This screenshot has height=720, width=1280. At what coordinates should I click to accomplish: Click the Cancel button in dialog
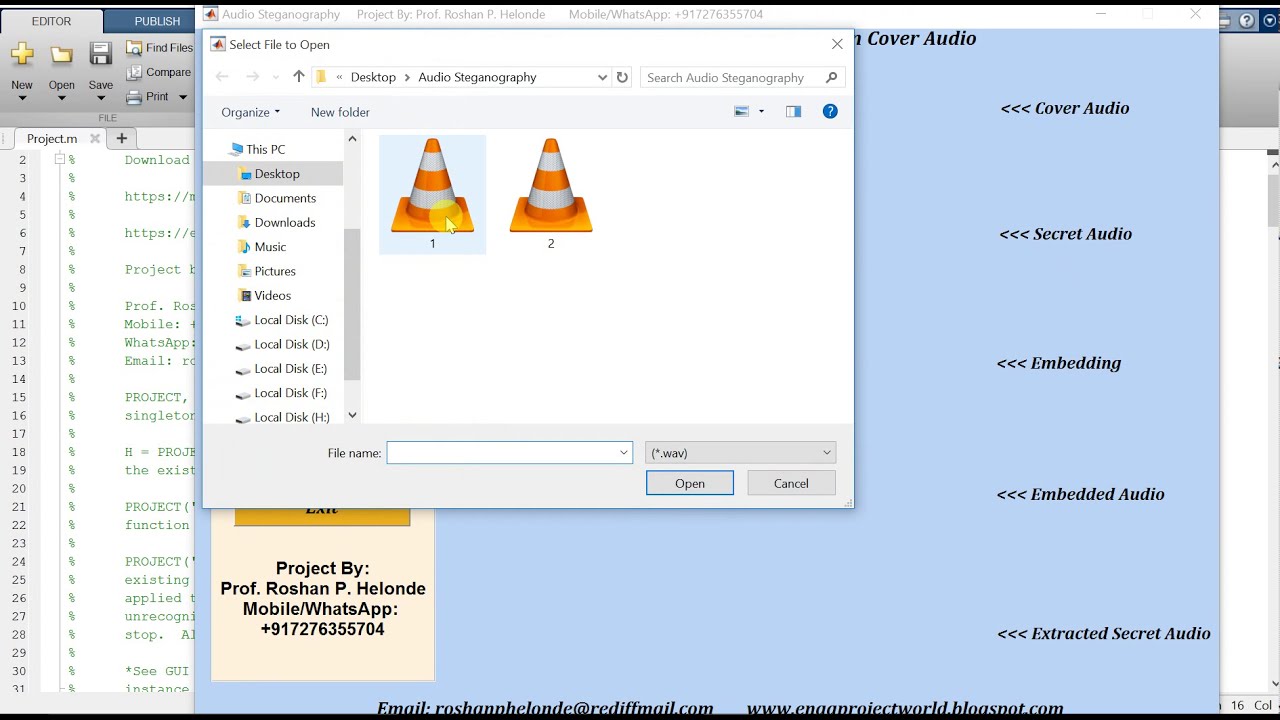point(791,483)
